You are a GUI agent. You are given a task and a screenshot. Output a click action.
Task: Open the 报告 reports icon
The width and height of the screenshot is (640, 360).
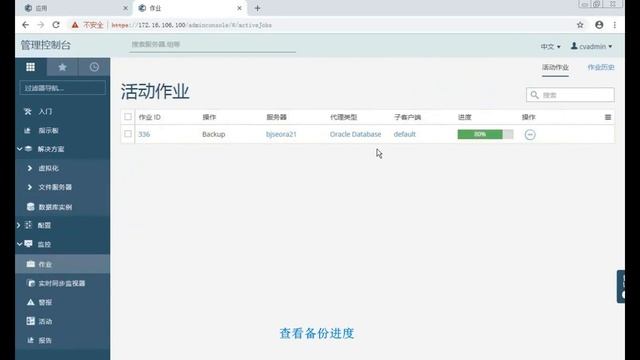coord(30,340)
